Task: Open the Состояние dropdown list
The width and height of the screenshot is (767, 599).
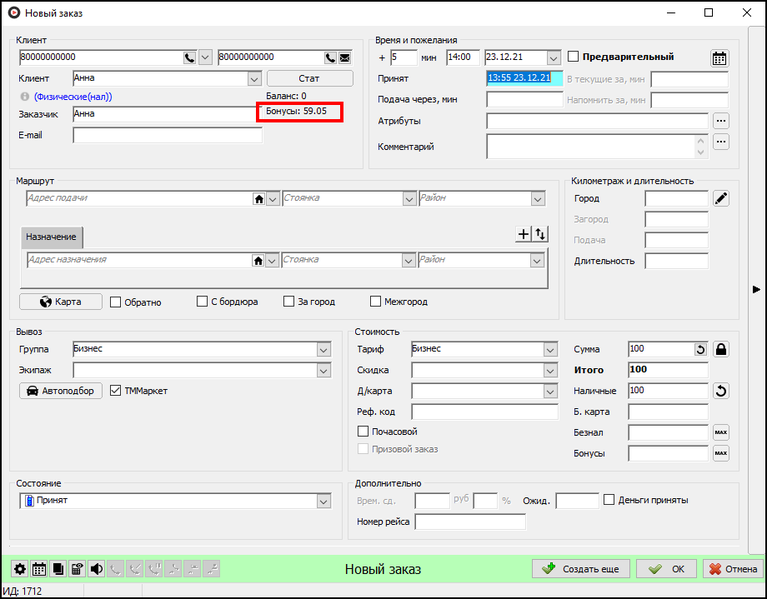Action: point(323,501)
